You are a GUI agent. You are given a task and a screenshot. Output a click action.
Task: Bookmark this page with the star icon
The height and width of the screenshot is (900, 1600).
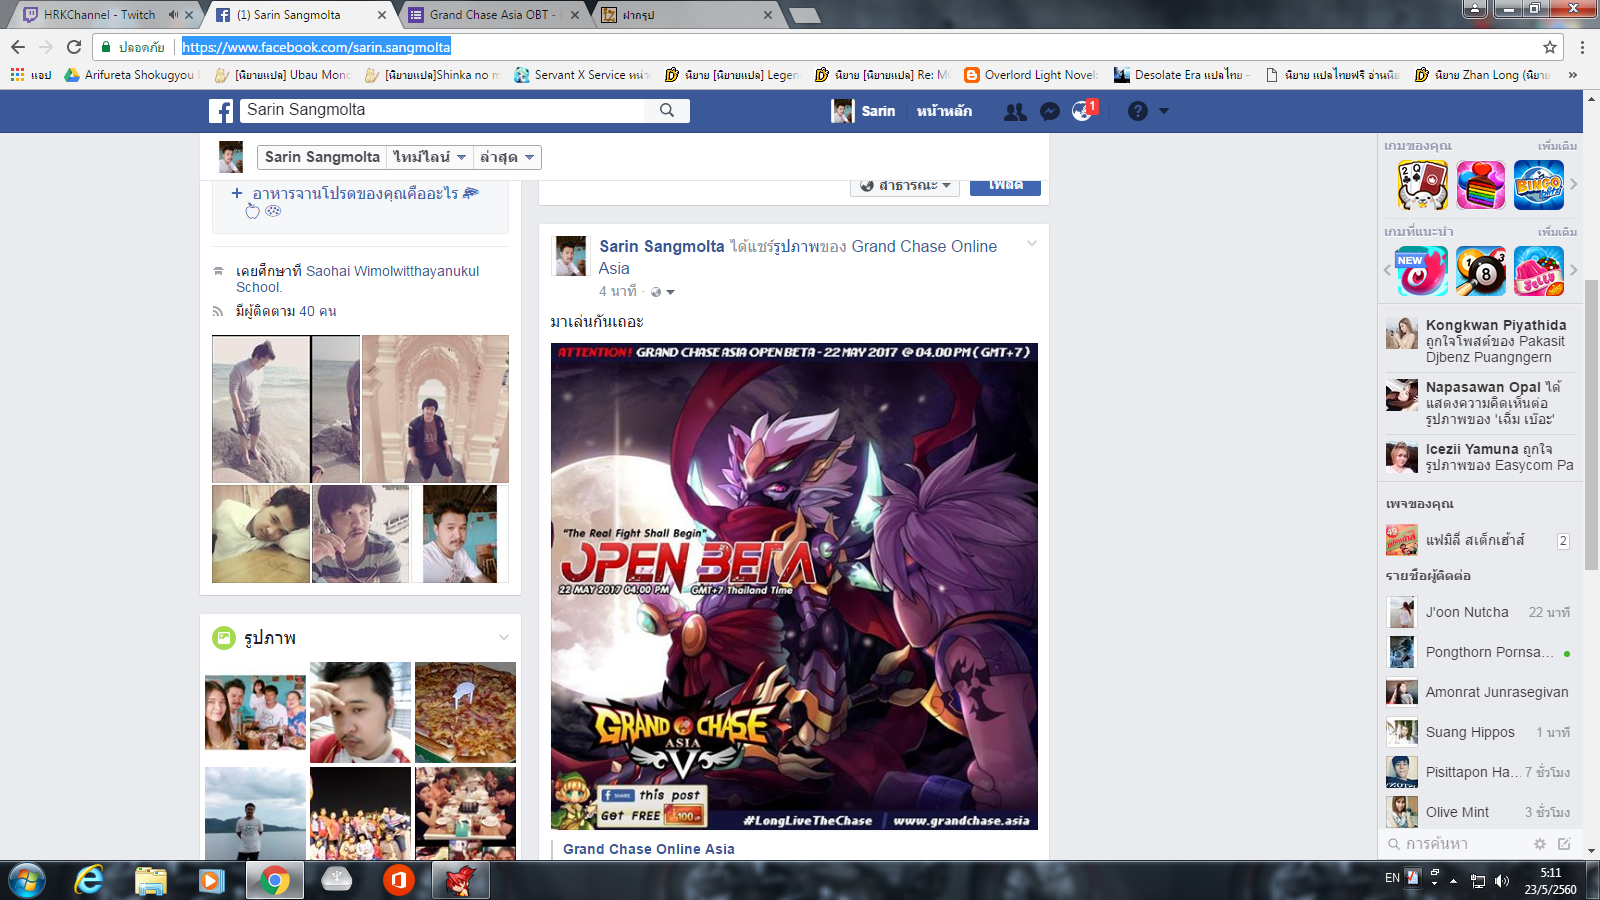coord(1550,47)
